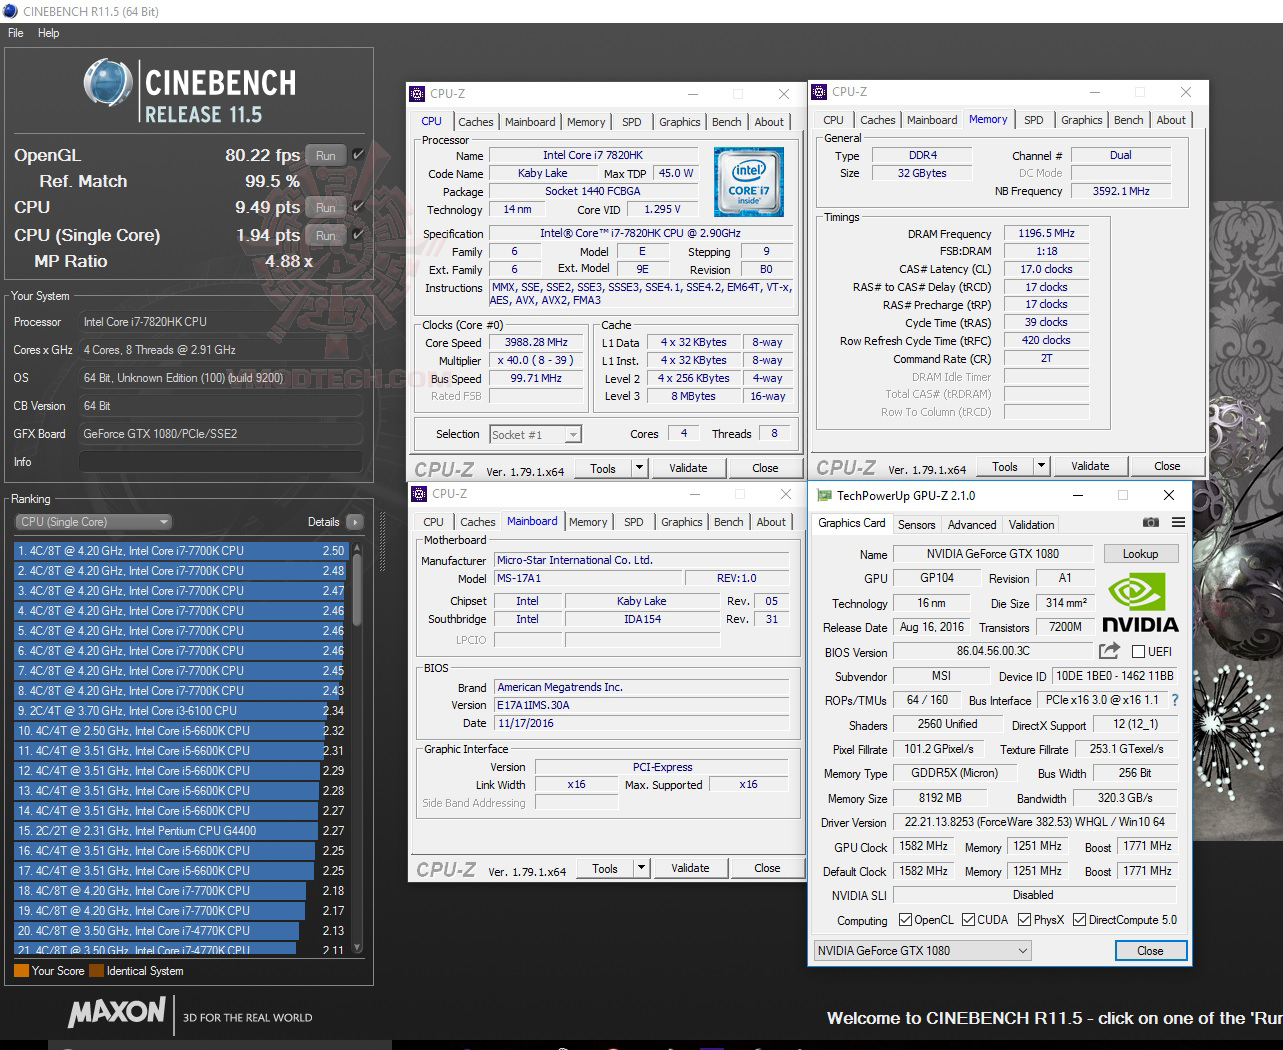Toggle the DirectCompute 5.0 checkbox

pyautogui.click(x=1079, y=920)
